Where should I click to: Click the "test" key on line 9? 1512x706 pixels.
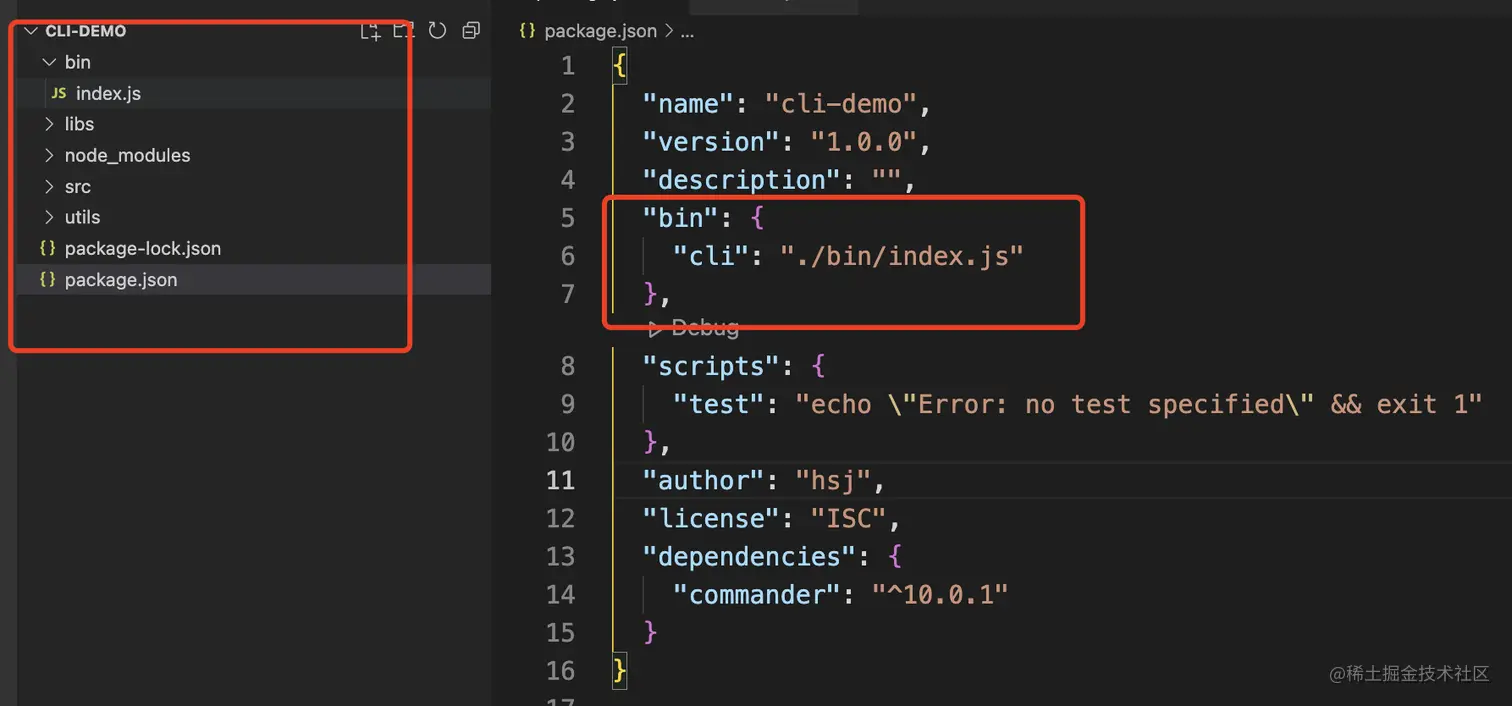point(720,404)
